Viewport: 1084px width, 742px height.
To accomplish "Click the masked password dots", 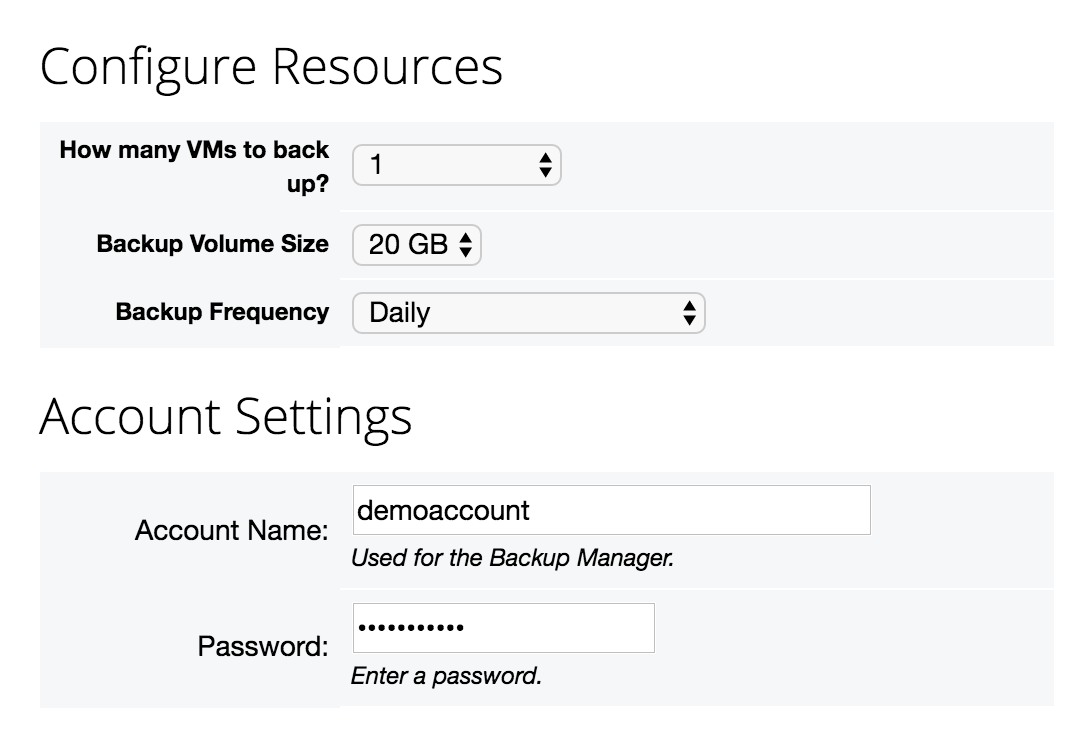I will (x=411, y=628).
